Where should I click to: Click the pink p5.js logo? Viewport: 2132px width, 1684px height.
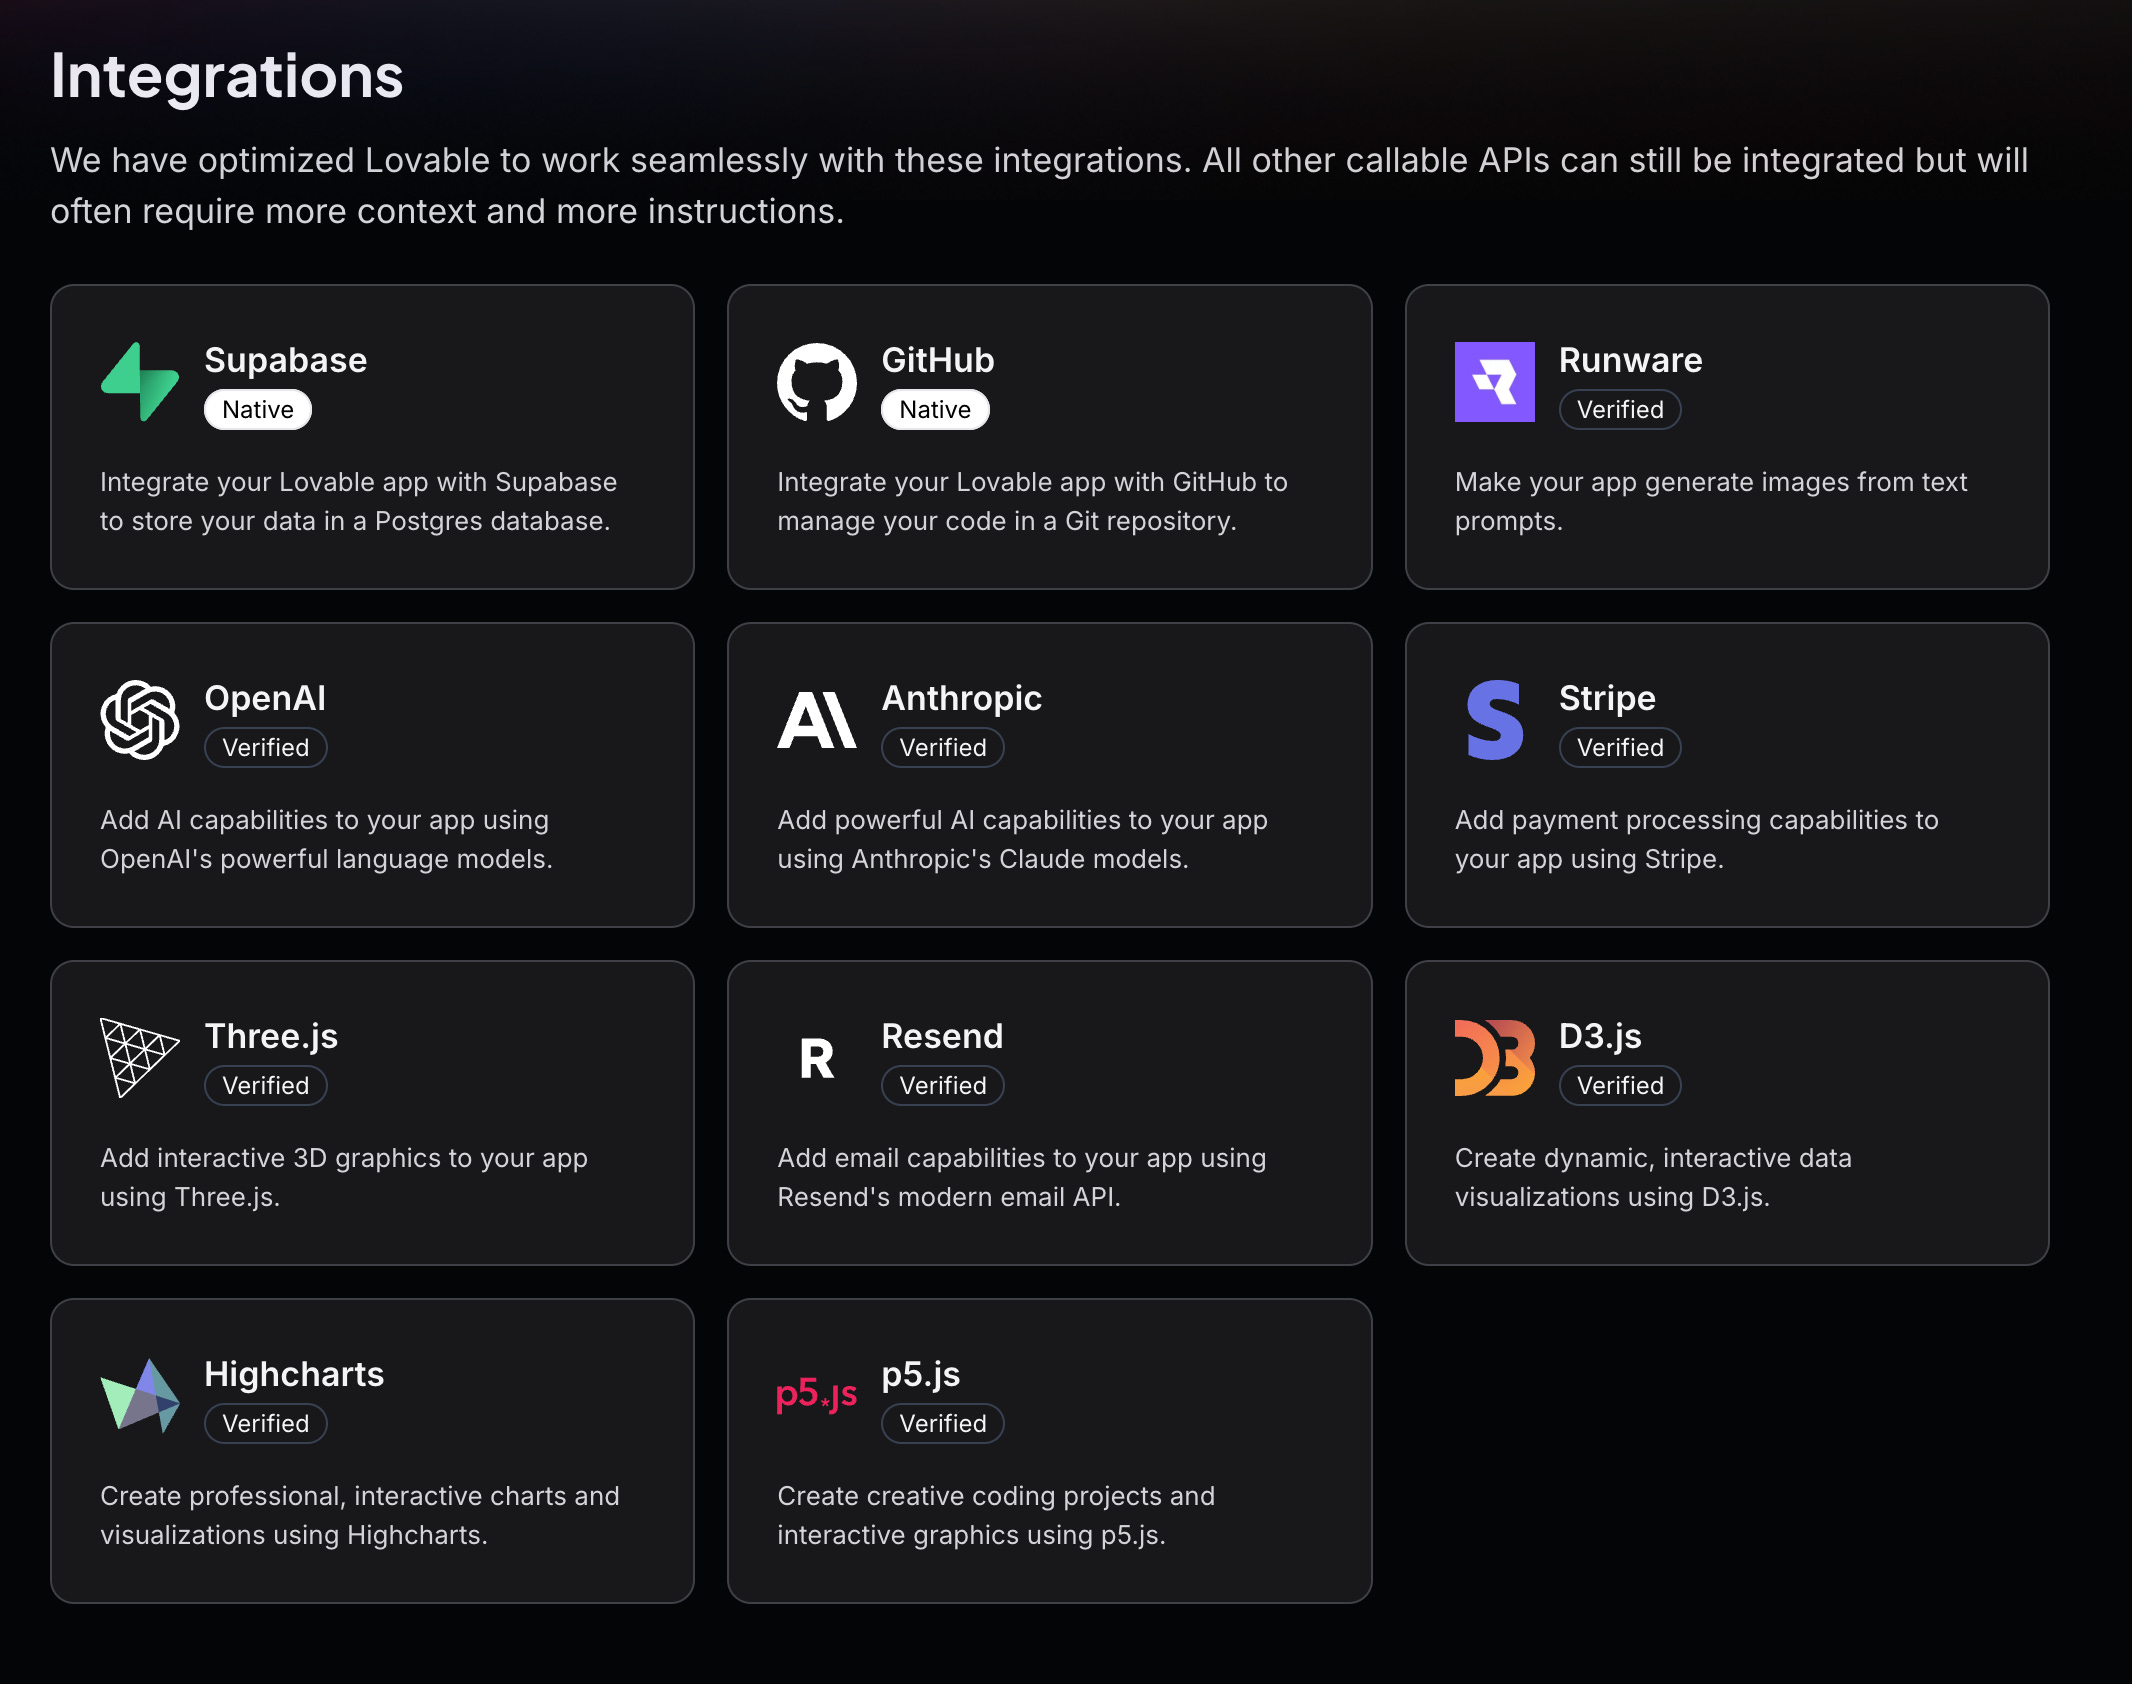click(x=817, y=1394)
